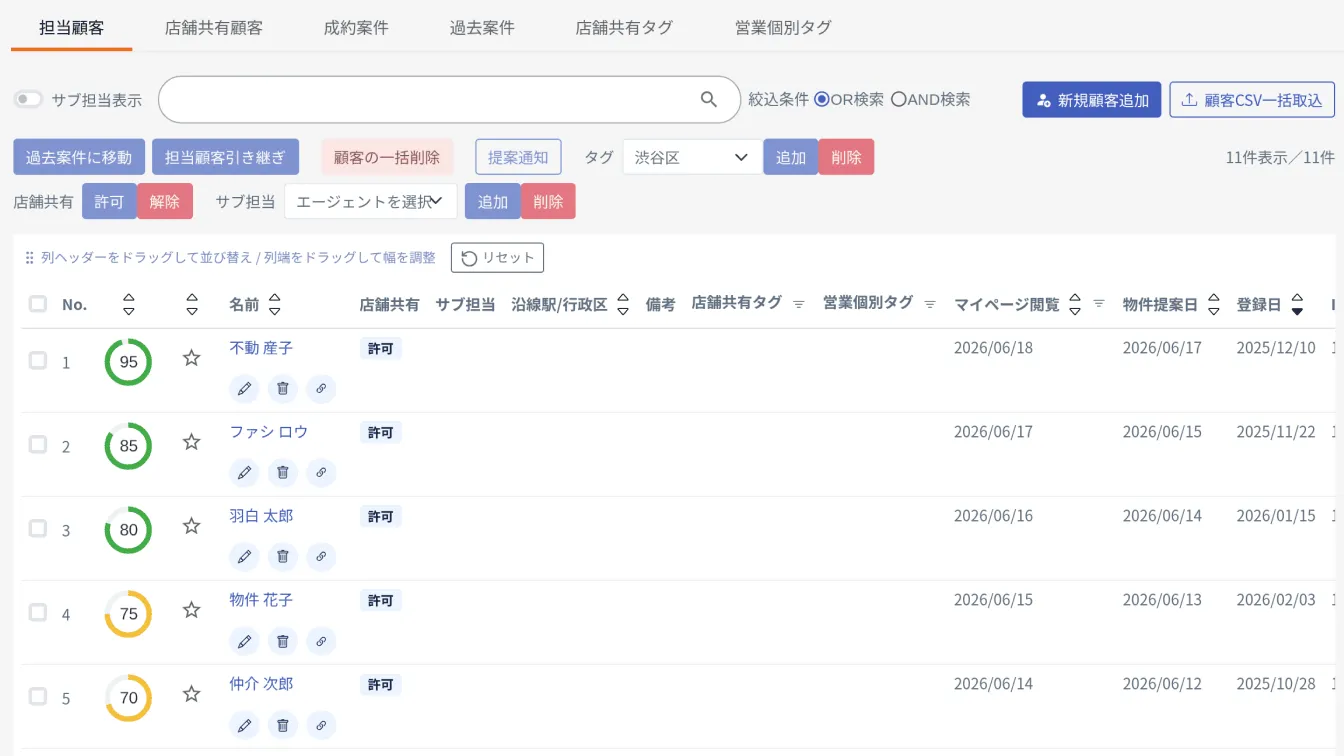Select the OR検索 radio button
1344x756 pixels.
[822, 99]
